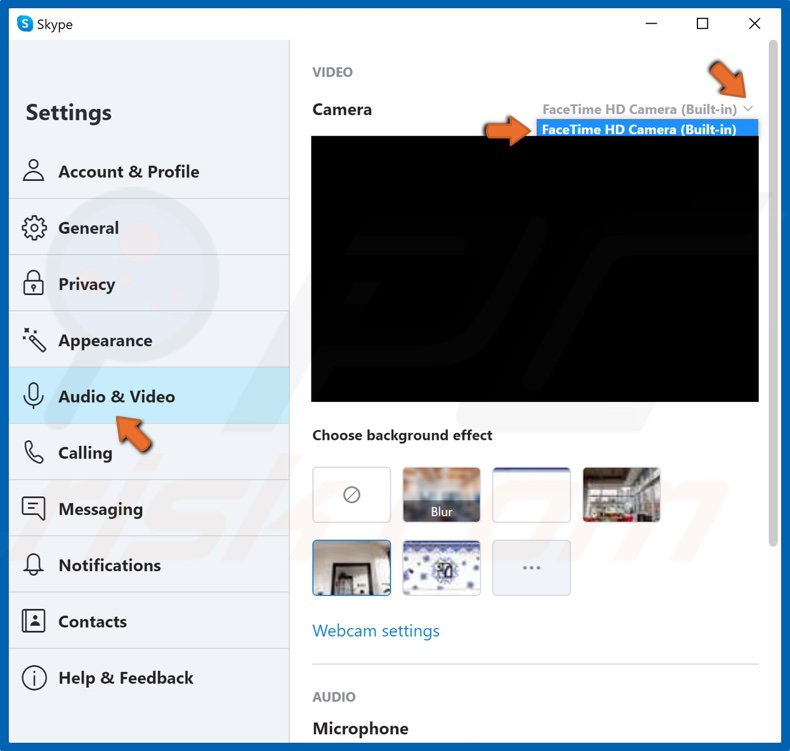Open Calling settings
790x751 pixels.
click(x=149, y=452)
